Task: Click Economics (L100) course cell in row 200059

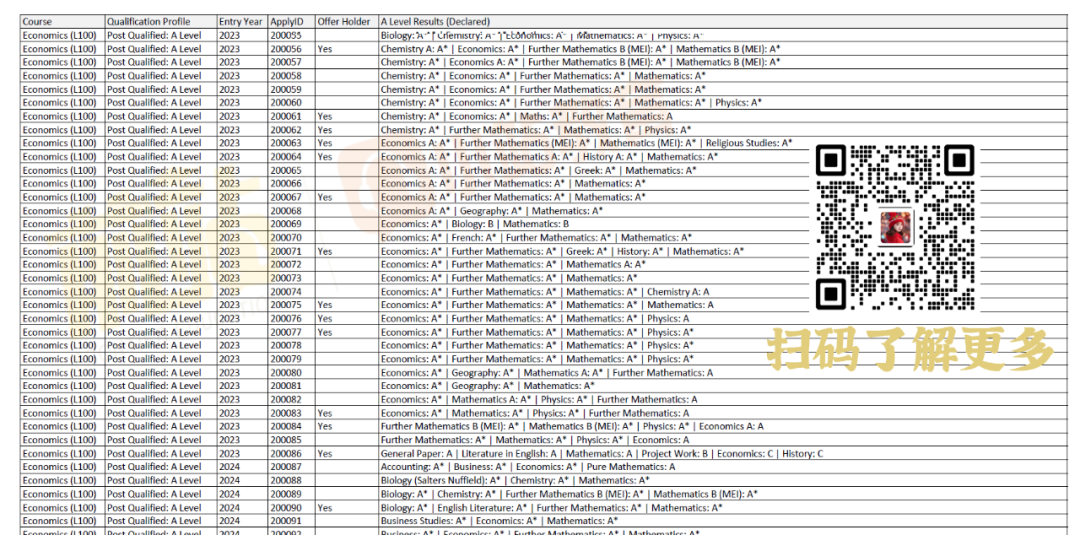Action: click(x=63, y=90)
